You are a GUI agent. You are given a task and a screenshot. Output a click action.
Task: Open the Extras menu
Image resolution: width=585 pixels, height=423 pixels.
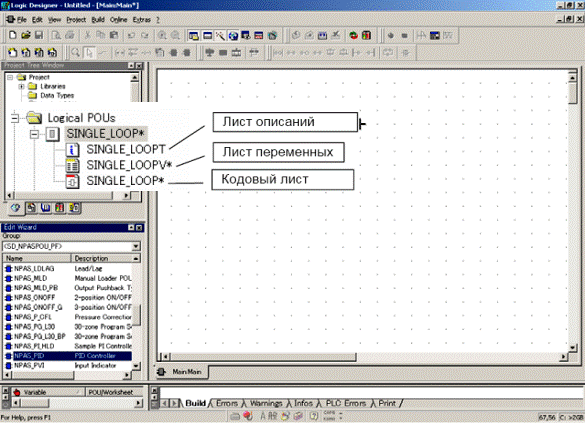142,19
